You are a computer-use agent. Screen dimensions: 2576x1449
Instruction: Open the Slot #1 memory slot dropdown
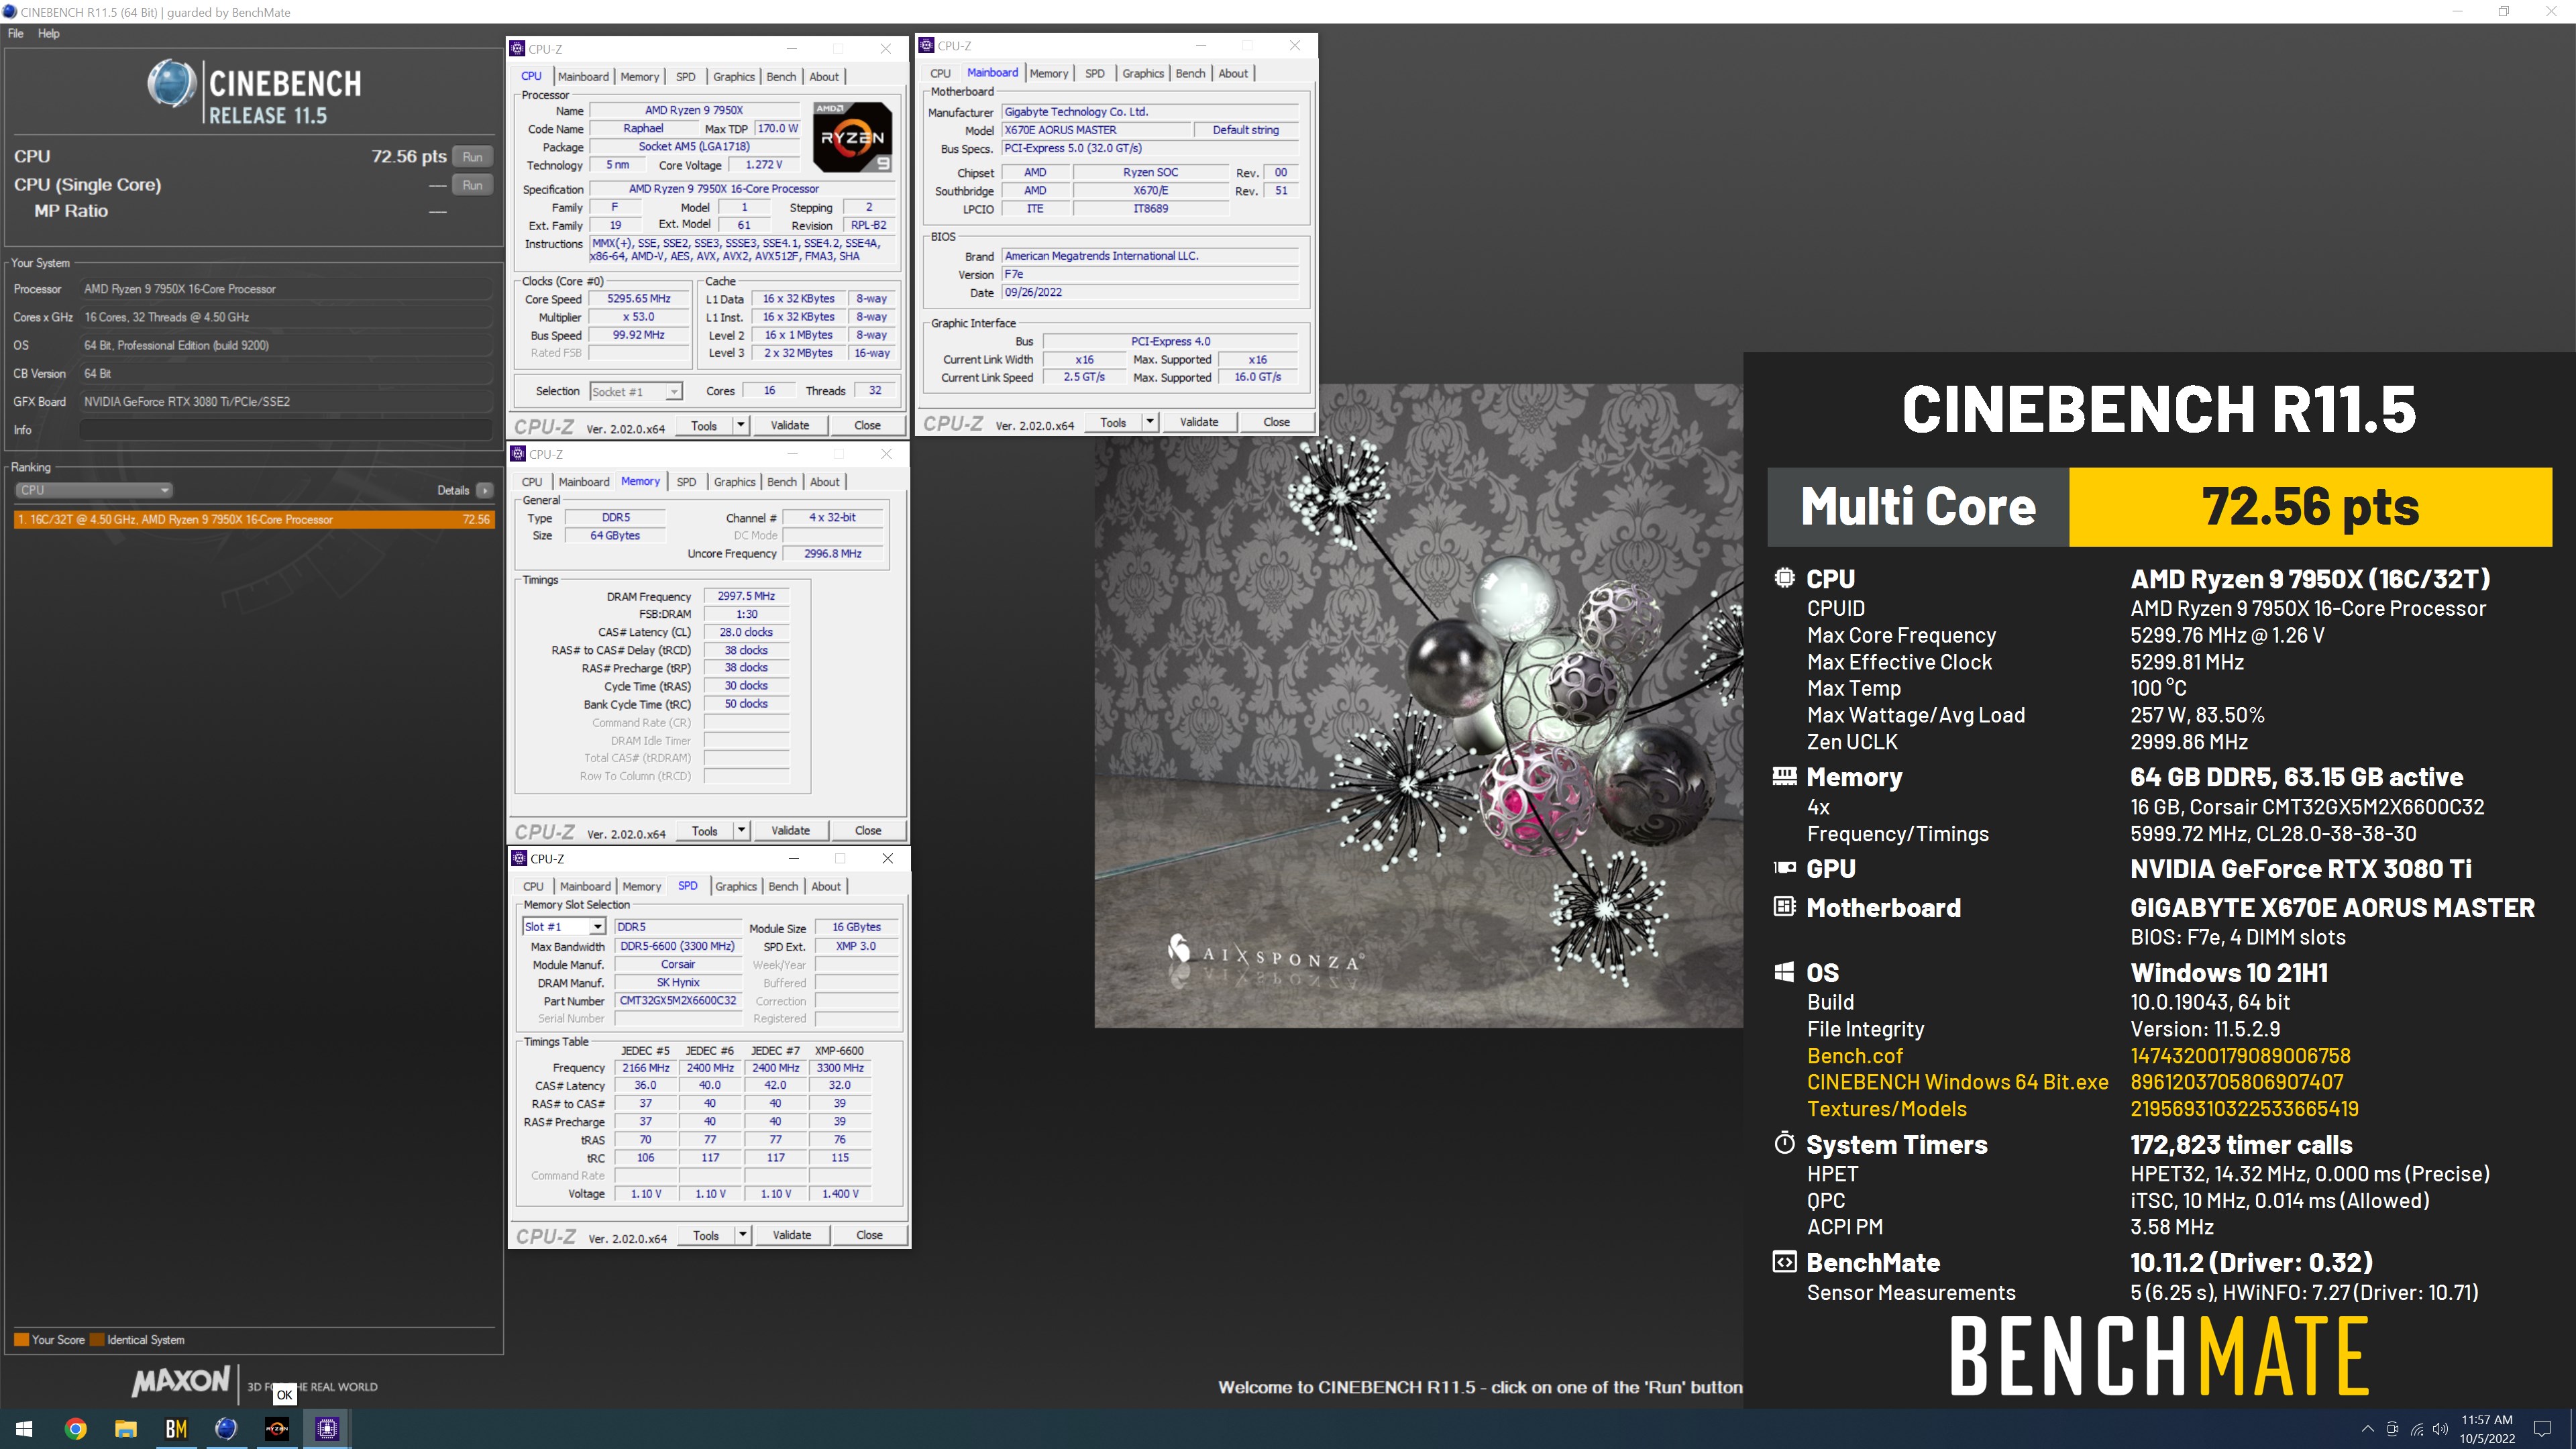tap(564, 927)
